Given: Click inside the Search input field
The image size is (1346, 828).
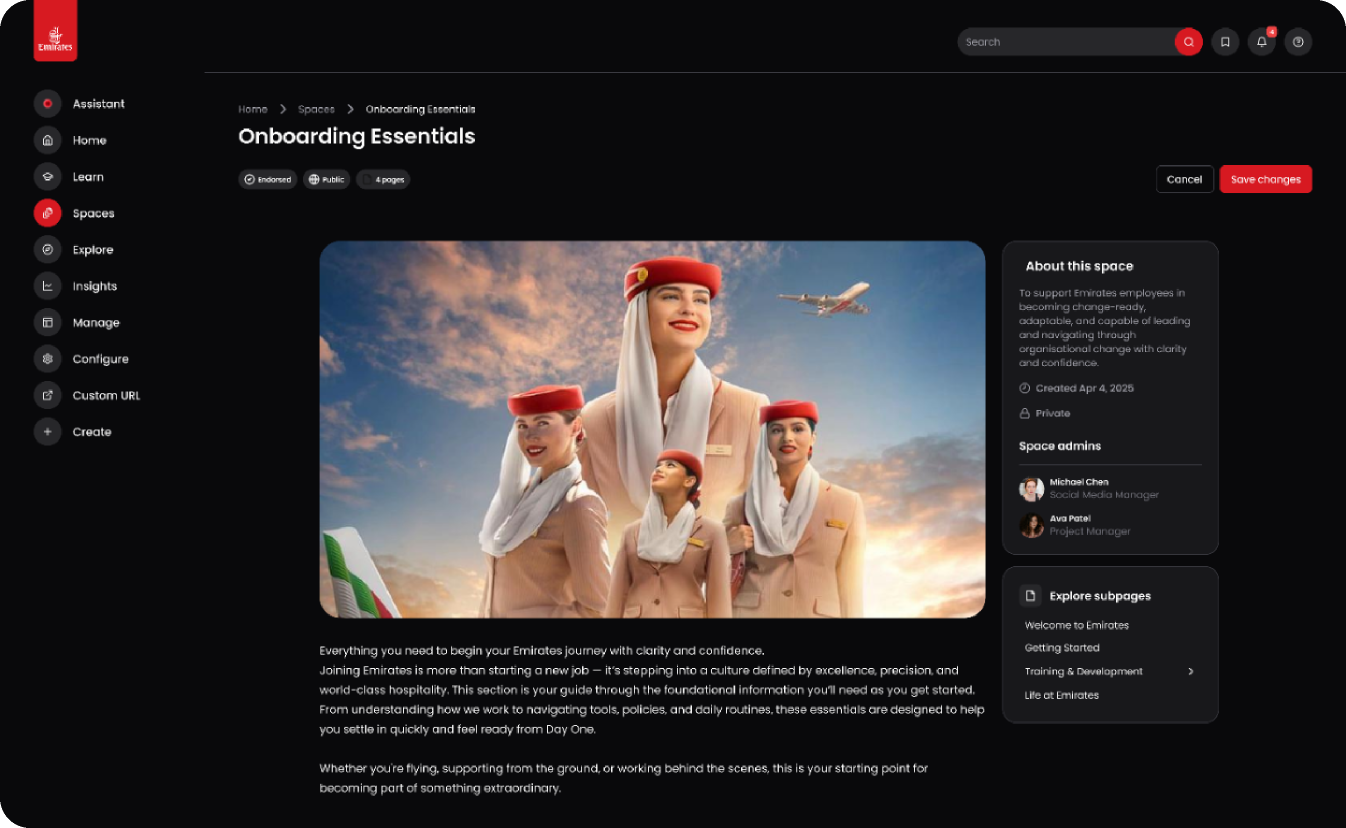Looking at the screenshot, I should (x=1065, y=42).
